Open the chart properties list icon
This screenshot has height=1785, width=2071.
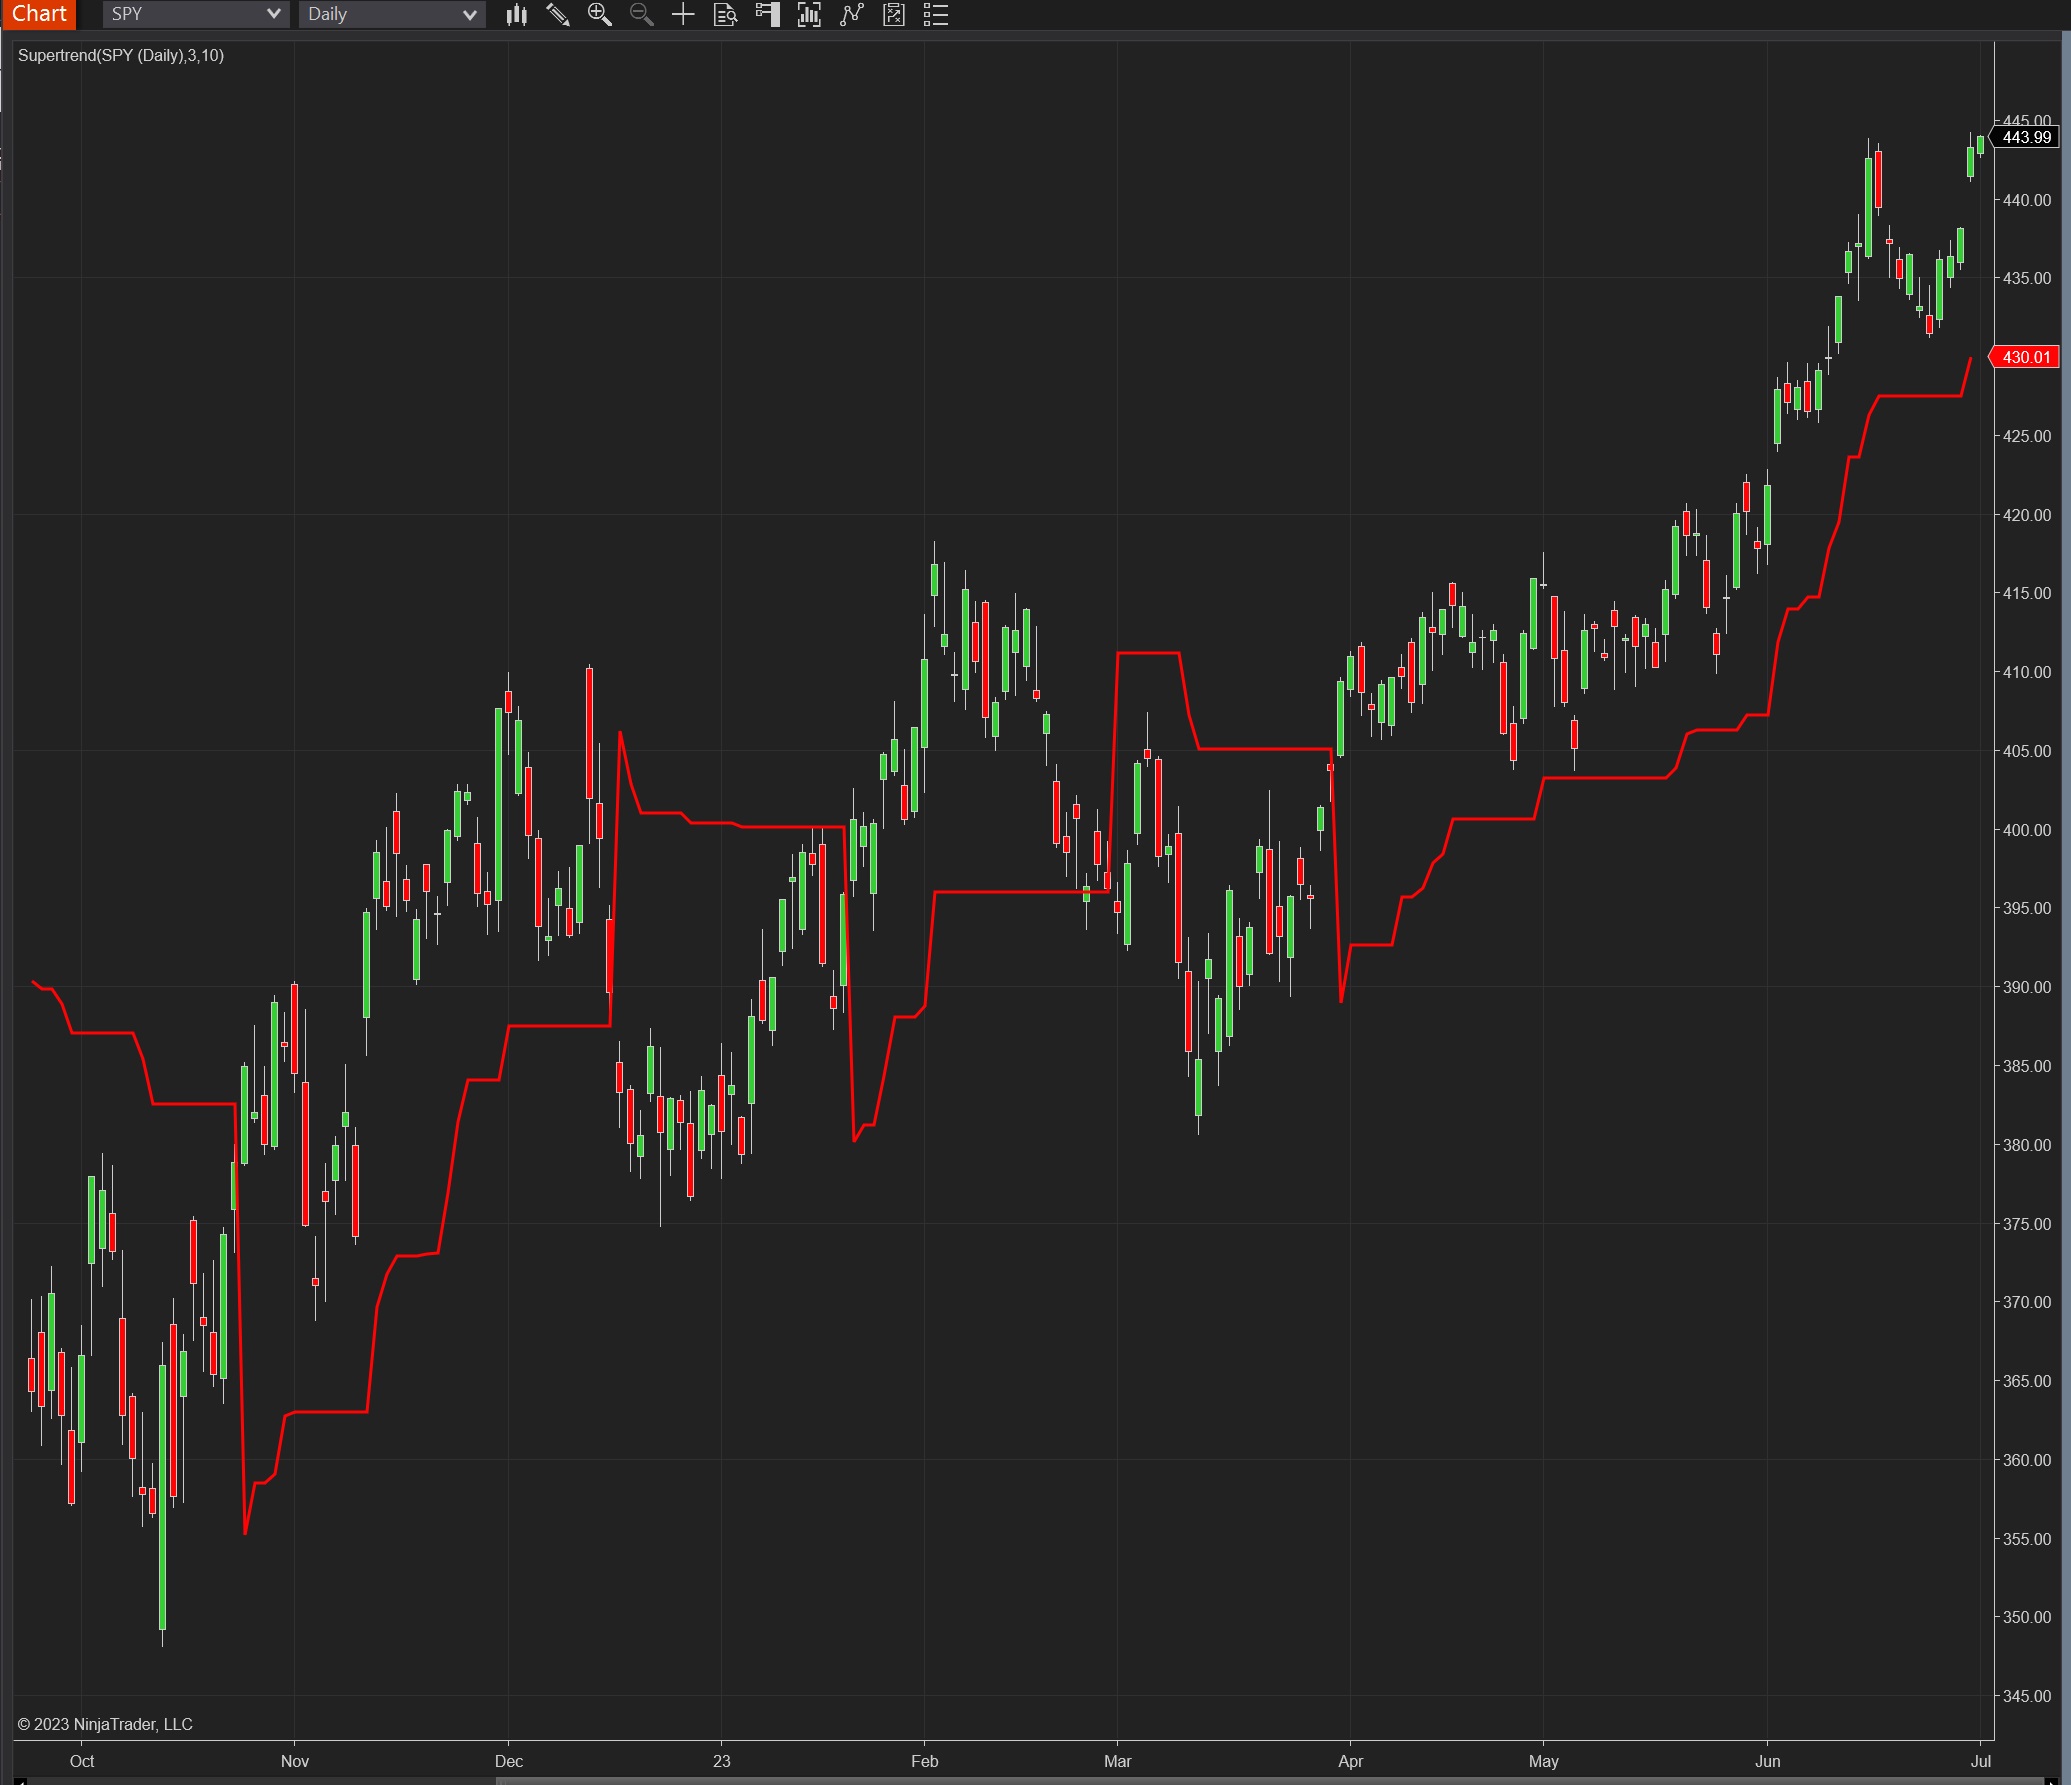[936, 15]
